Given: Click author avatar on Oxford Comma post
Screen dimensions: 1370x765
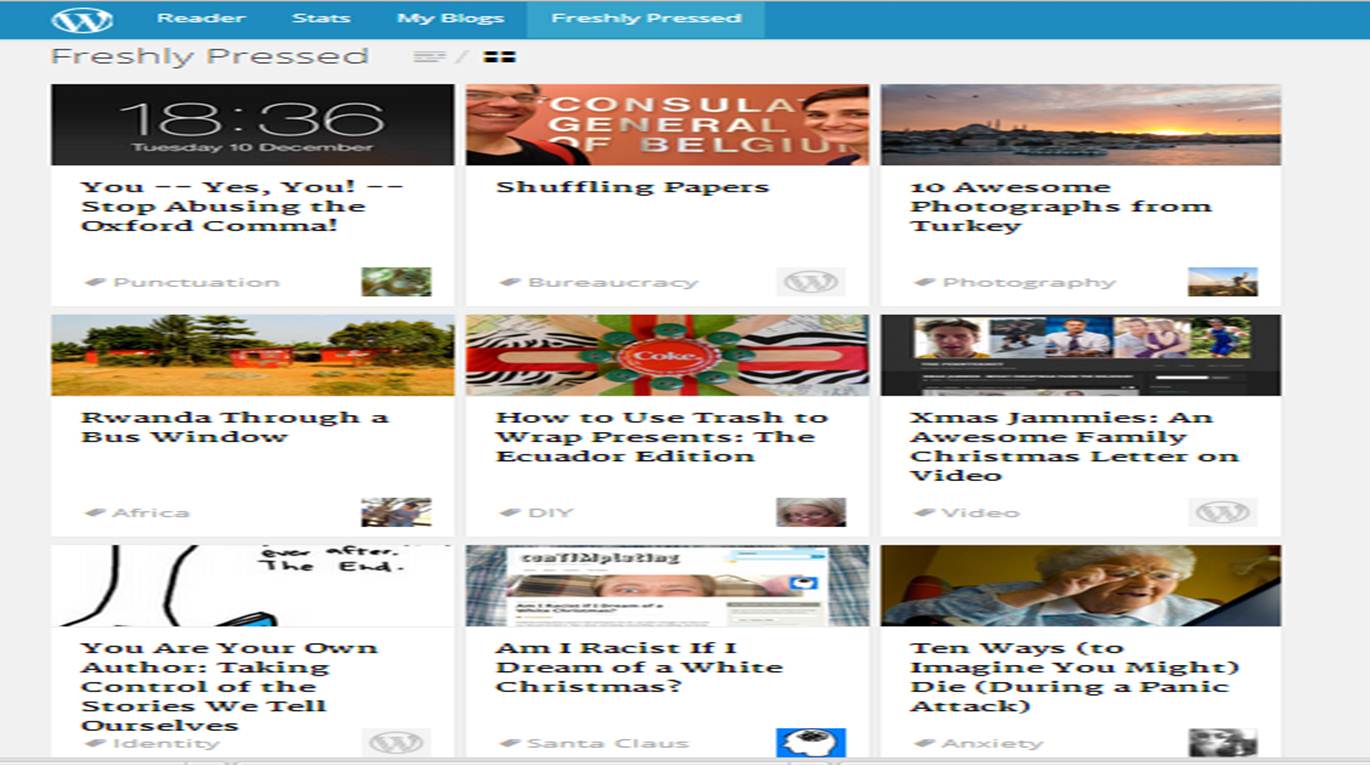Looking at the screenshot, I should point(396,282).
